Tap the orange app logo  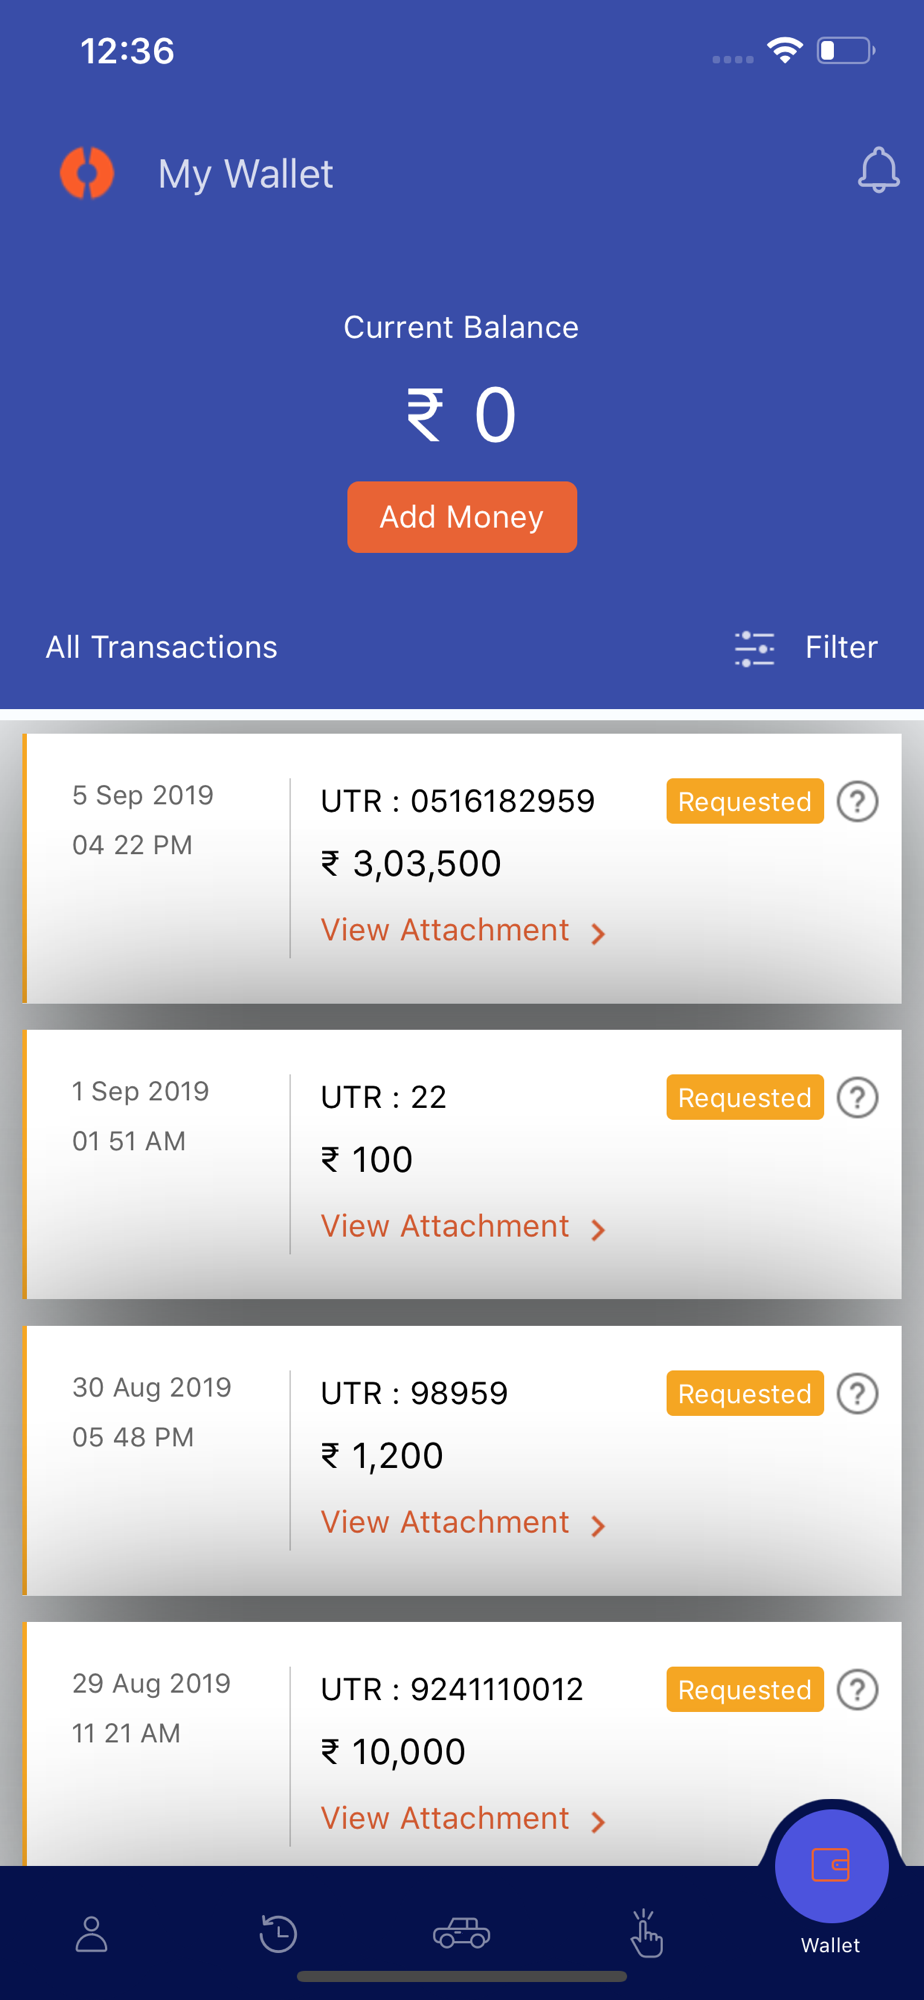[87, 173]
